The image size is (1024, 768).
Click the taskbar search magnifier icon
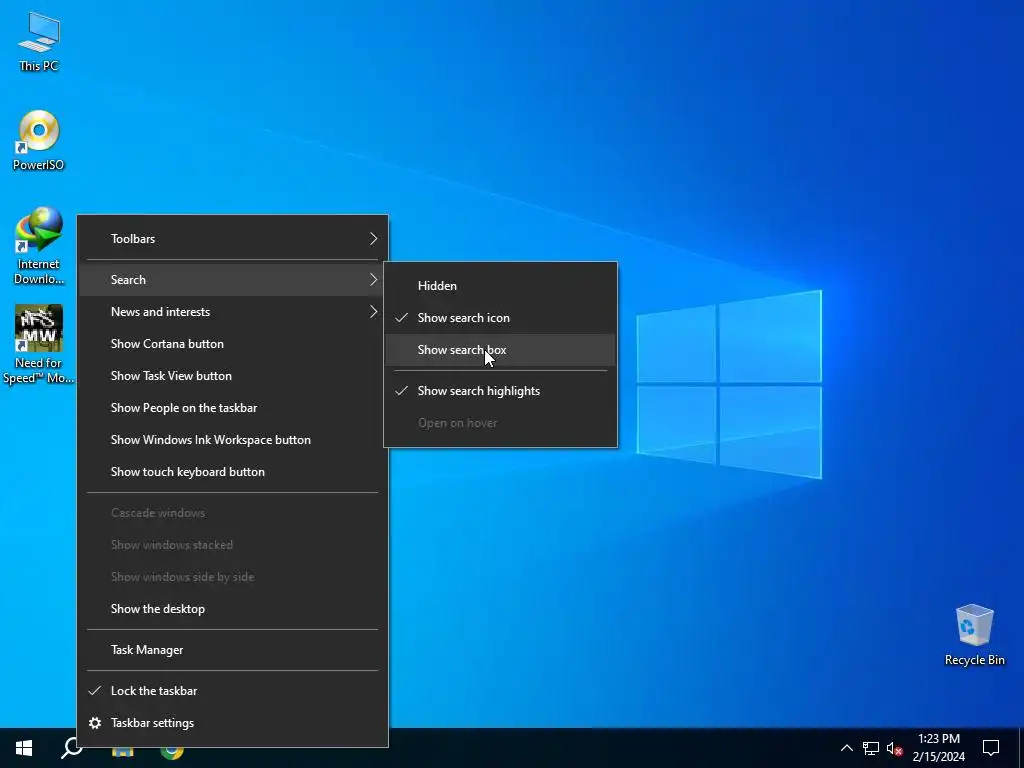coord(72,748)
